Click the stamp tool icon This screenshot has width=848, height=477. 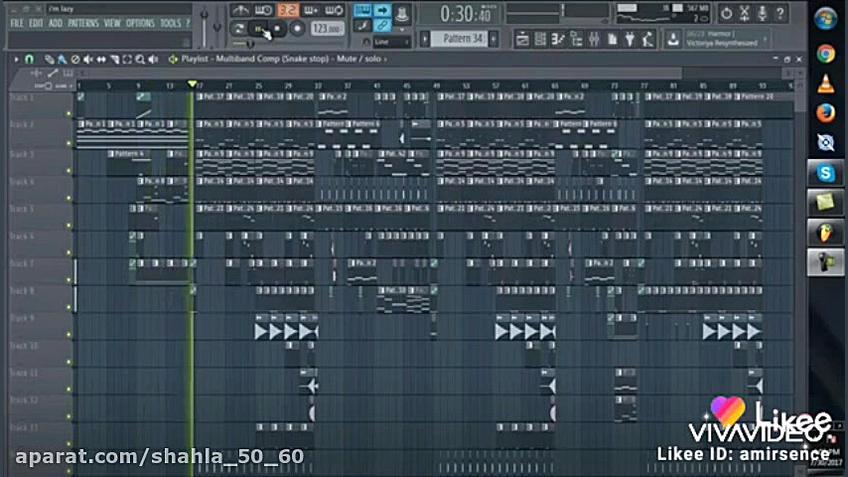[402, 15]
